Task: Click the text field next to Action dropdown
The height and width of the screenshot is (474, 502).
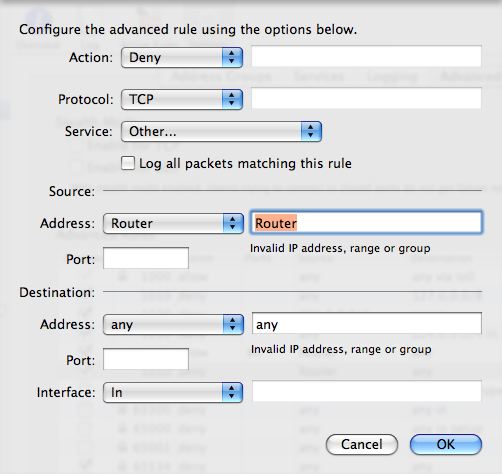Action: click(366, 56)
